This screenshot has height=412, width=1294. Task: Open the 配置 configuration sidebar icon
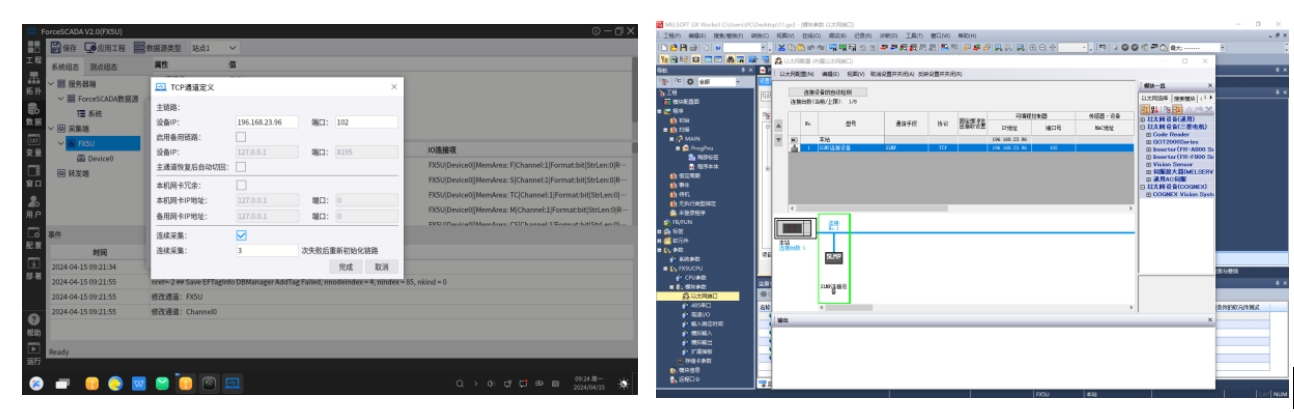point(34,238)
